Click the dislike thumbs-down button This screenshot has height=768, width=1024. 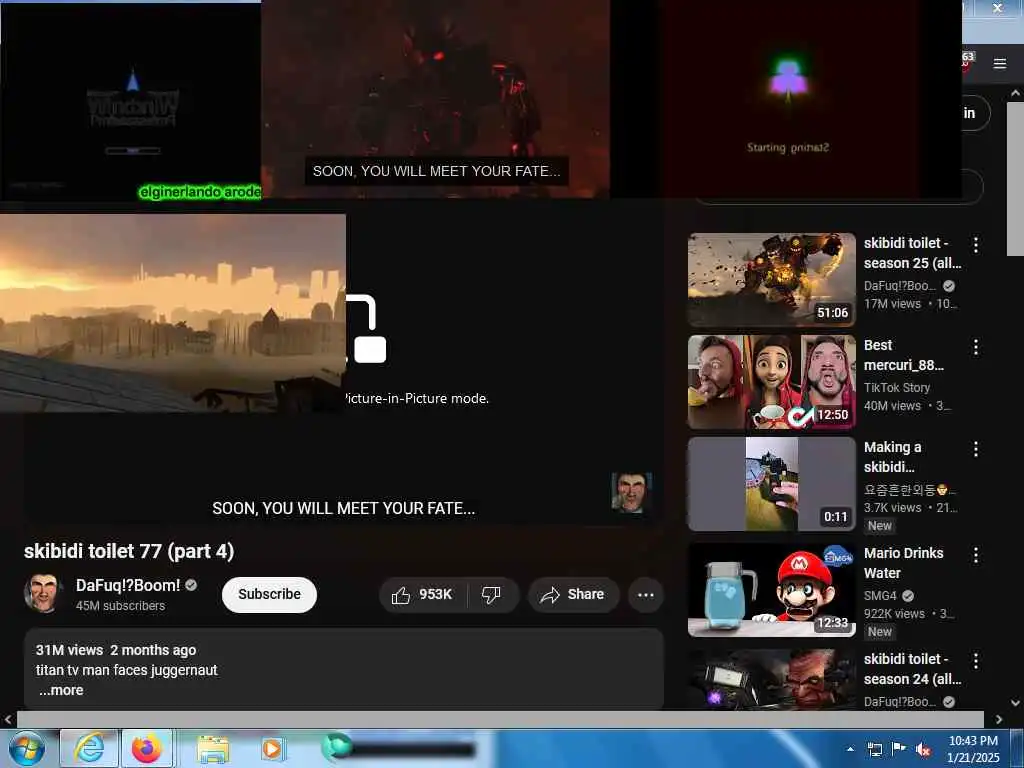coord(492,594)
